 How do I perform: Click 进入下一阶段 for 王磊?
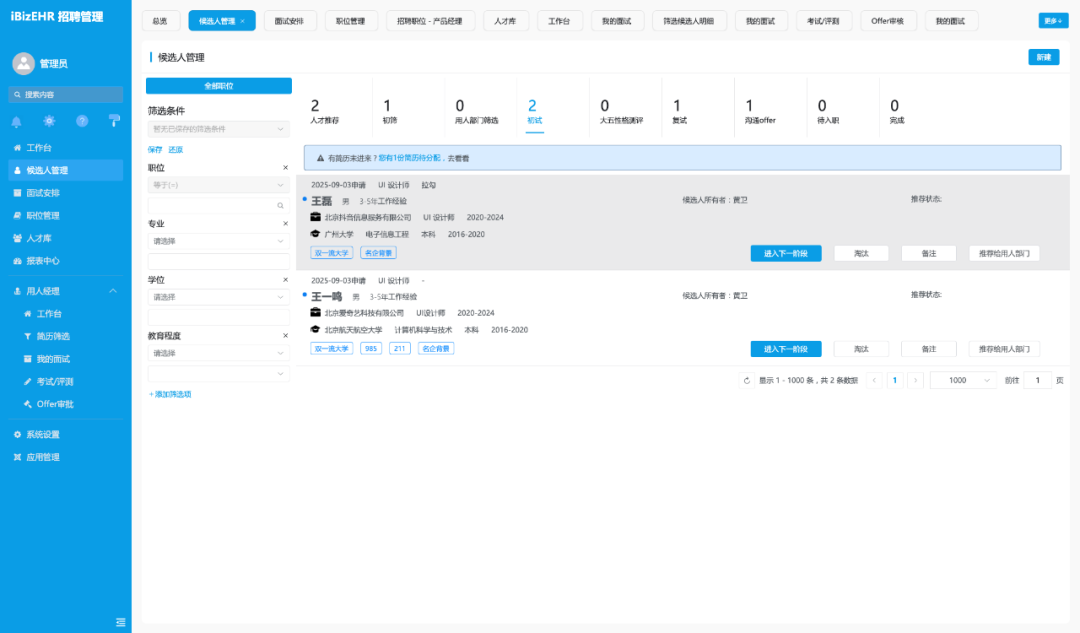pyautogui.click(x=785, y=253)
